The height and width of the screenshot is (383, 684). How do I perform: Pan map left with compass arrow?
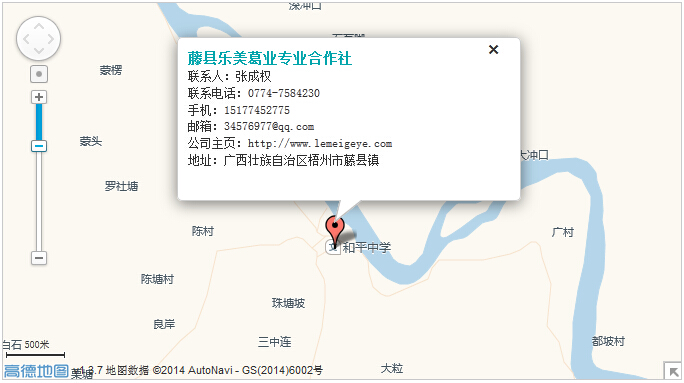26,39
